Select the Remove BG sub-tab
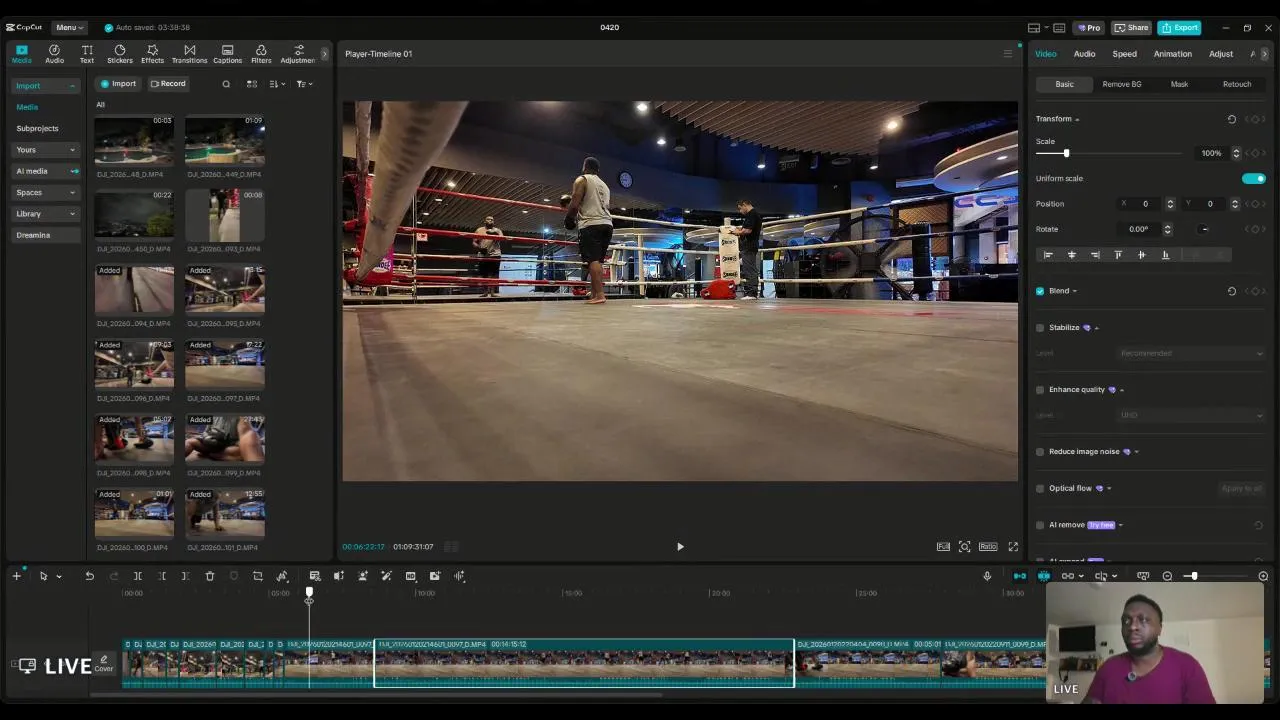 (x=1122, y=84)
